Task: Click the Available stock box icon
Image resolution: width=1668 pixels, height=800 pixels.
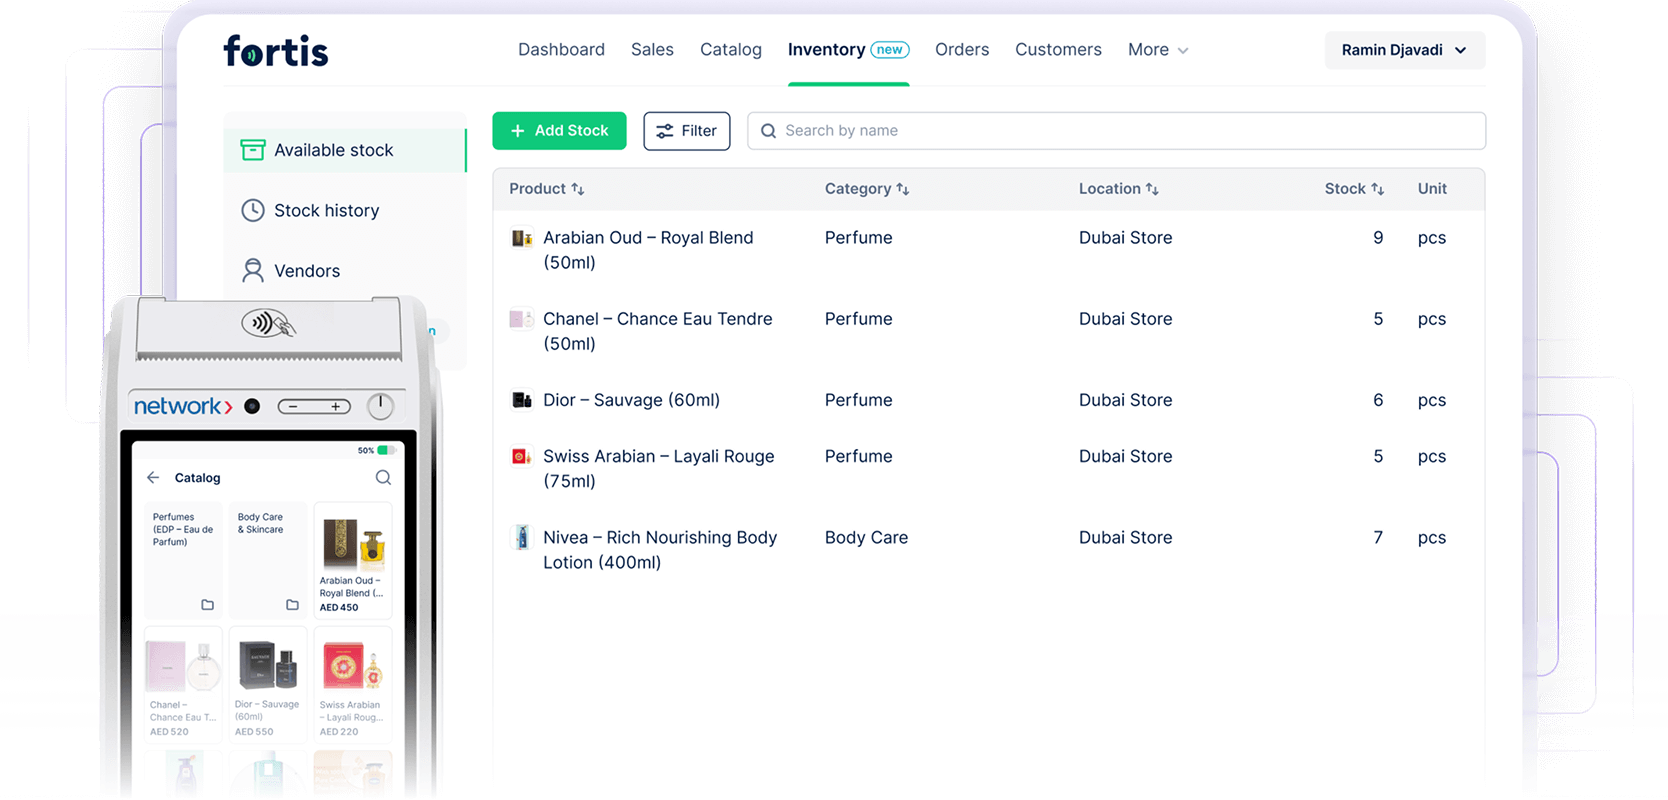Action: (x=253, y=150)
